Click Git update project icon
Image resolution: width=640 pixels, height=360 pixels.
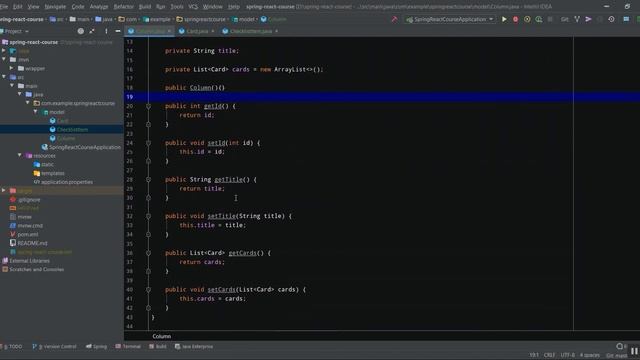(577, 19)
